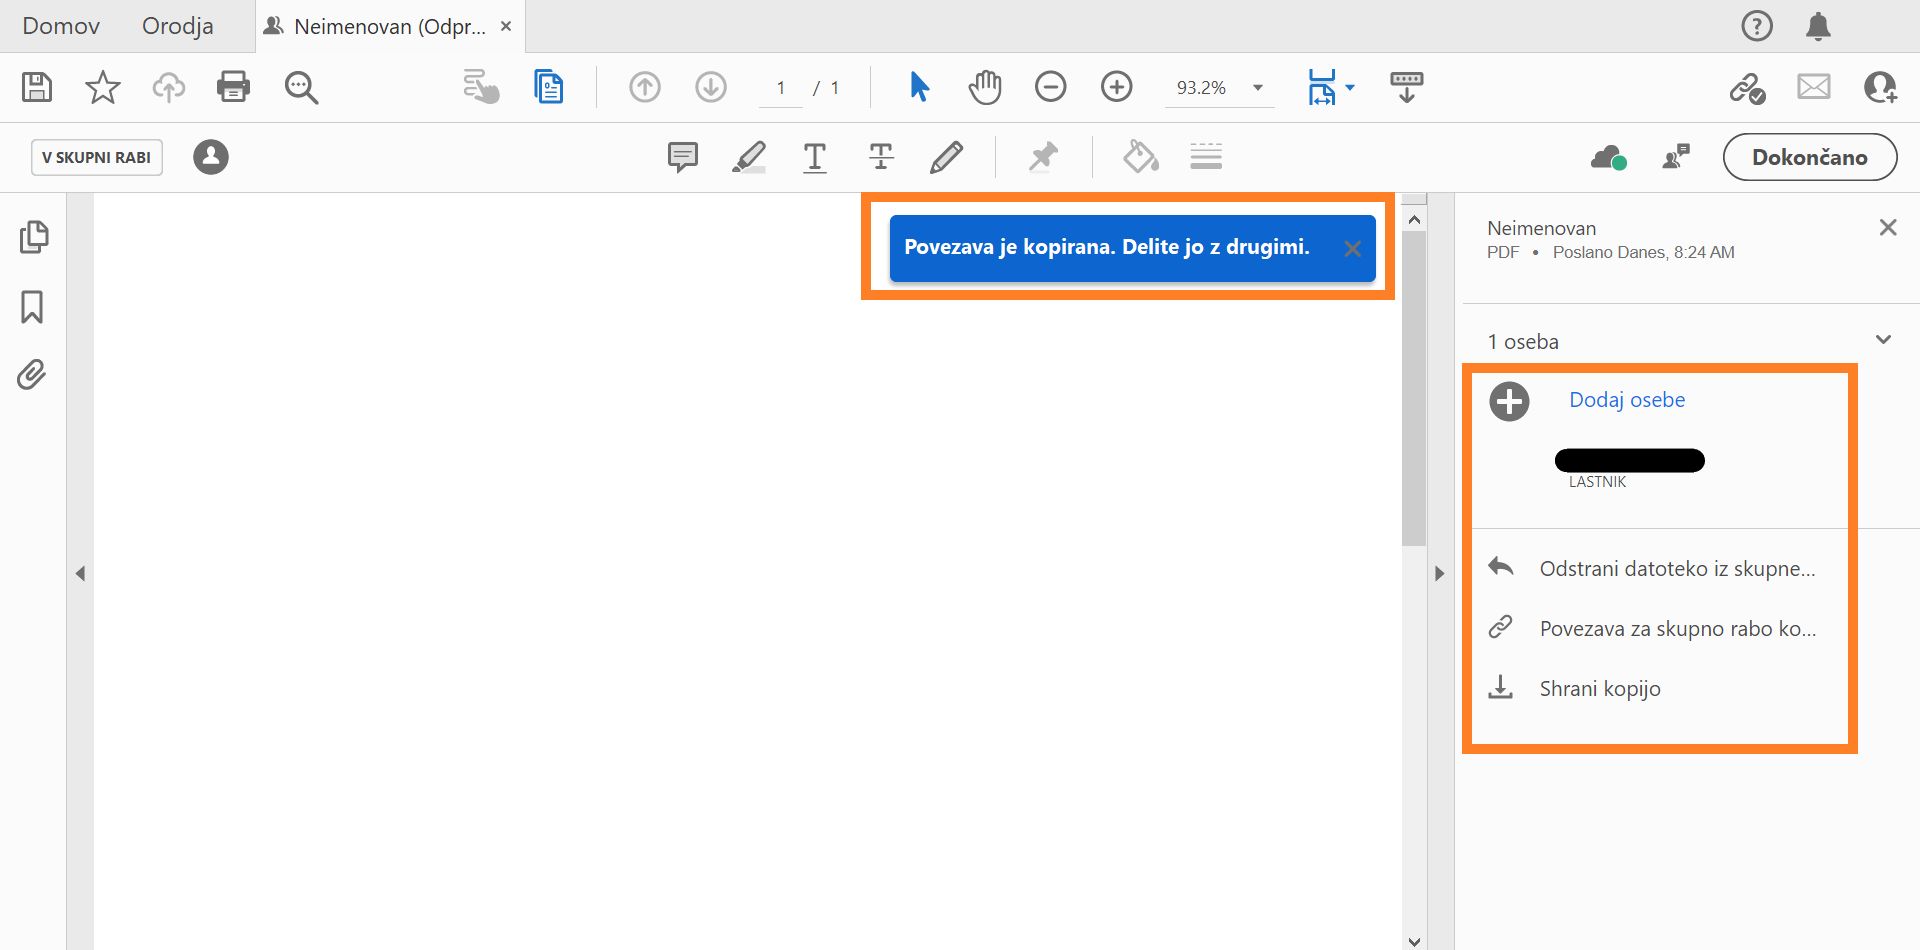Open the add reviewers account icon
1920x950 pixels.
tap(1880, 88)
